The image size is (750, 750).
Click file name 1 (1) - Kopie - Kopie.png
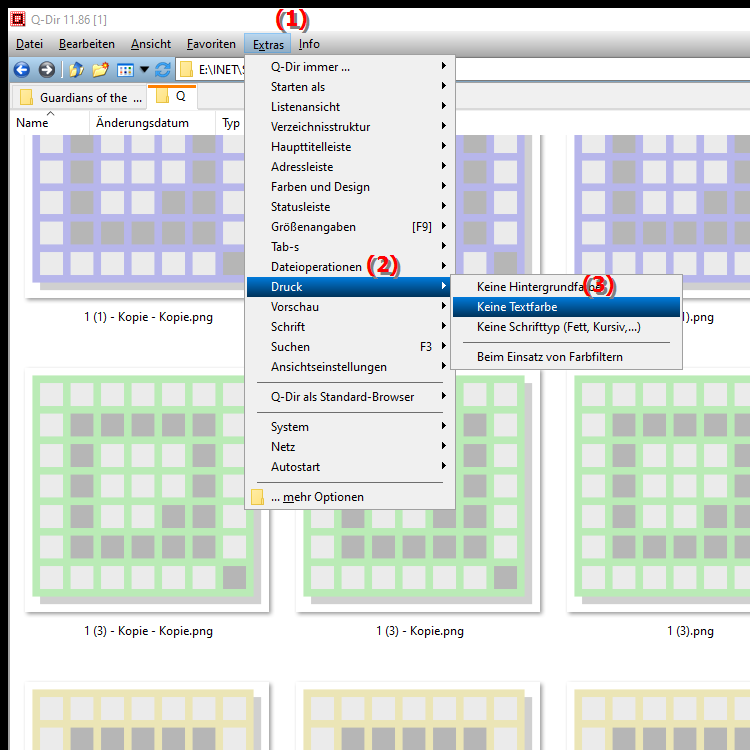pos(148,317)
